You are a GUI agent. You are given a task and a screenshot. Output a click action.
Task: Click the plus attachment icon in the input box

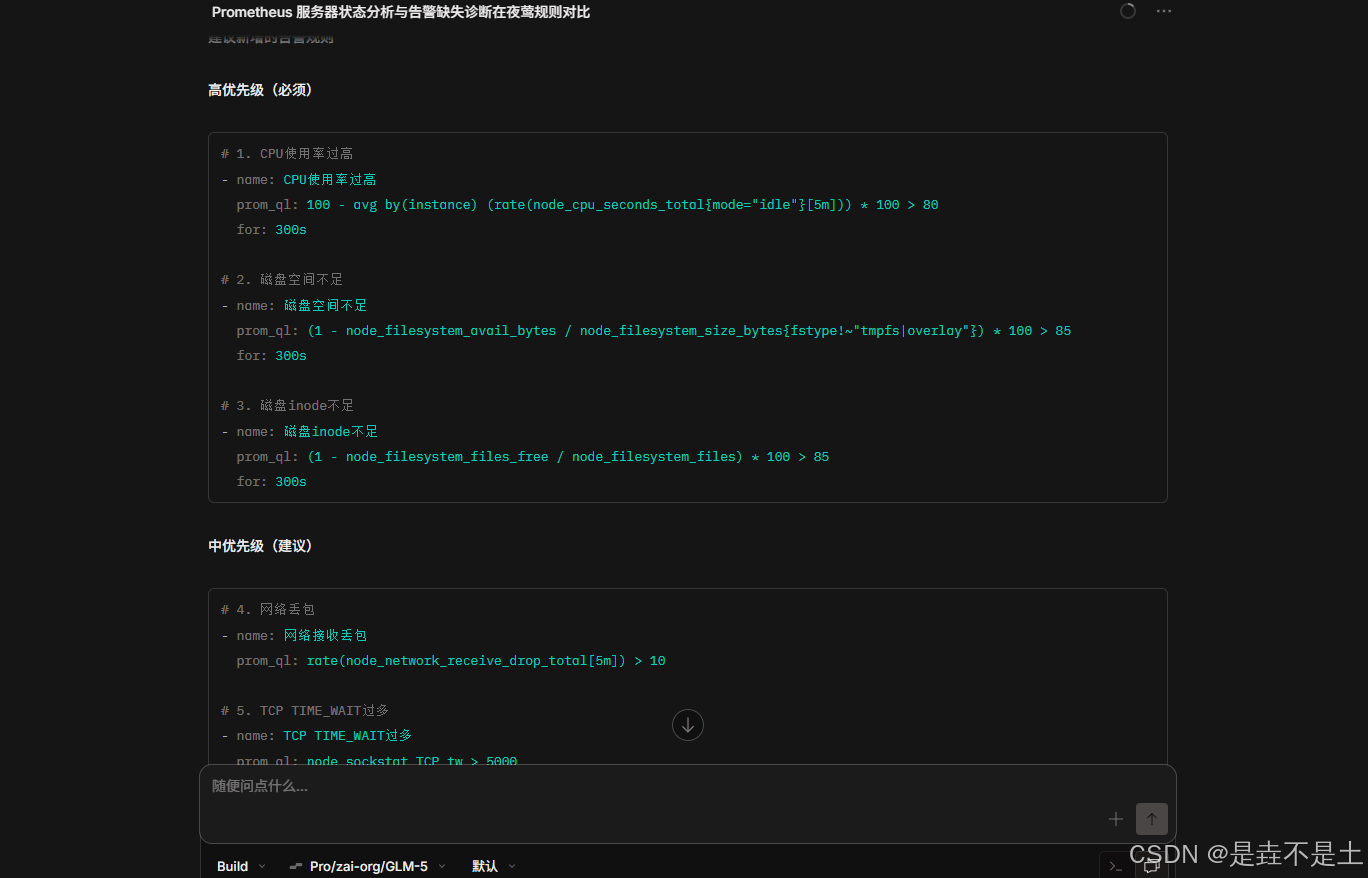click(x=1116, y=819)
